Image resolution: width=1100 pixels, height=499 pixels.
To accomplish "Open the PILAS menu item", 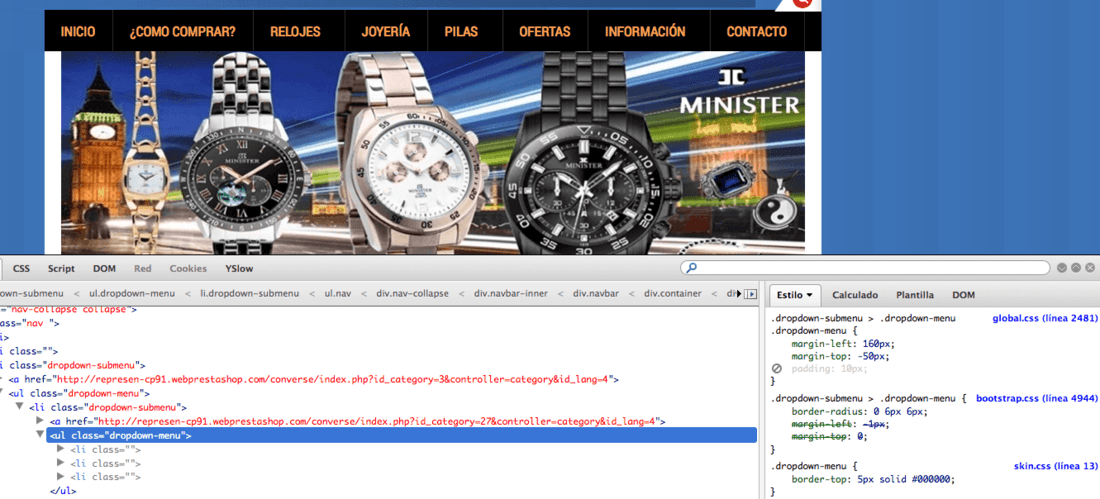I will 461,32.
